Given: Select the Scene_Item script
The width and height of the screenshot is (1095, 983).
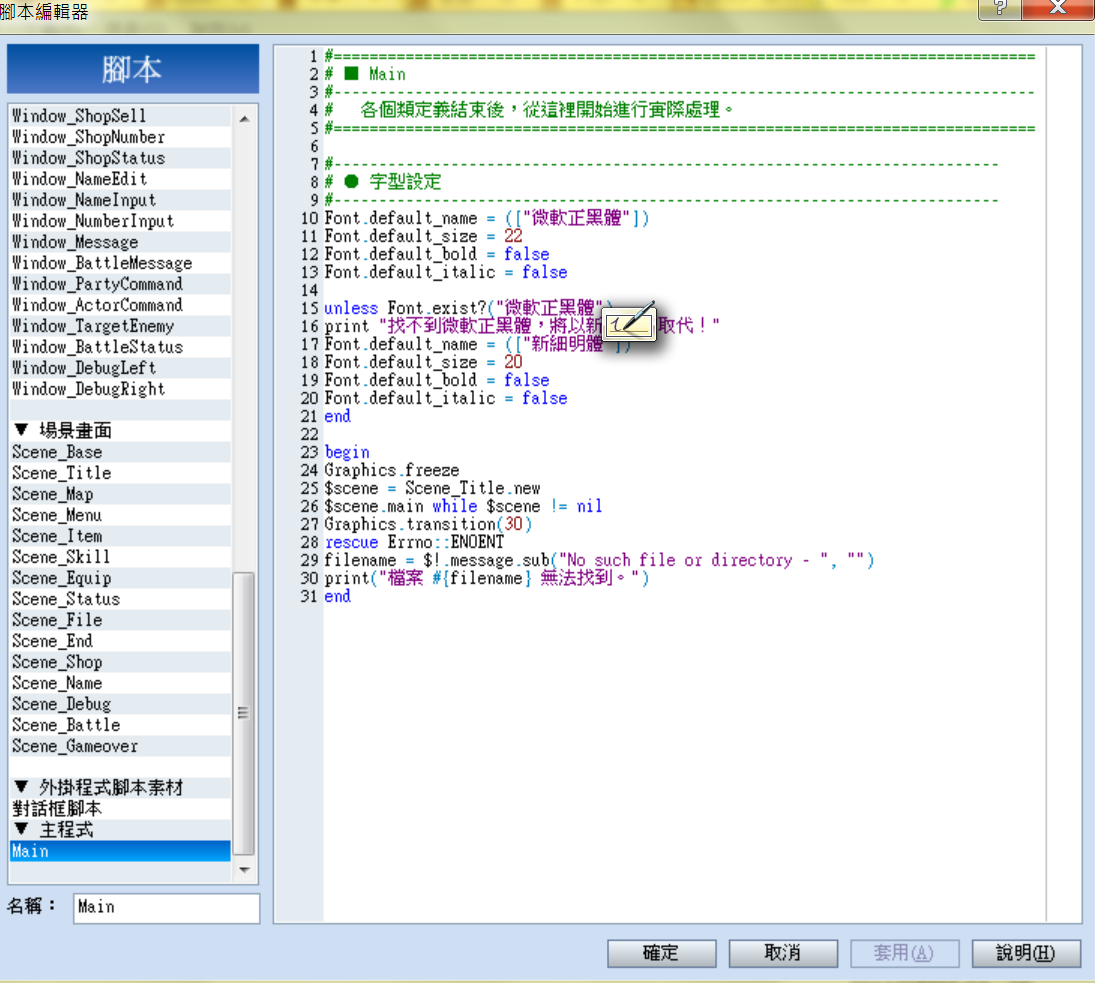Looking at the screenshot, I should point(120,536).
